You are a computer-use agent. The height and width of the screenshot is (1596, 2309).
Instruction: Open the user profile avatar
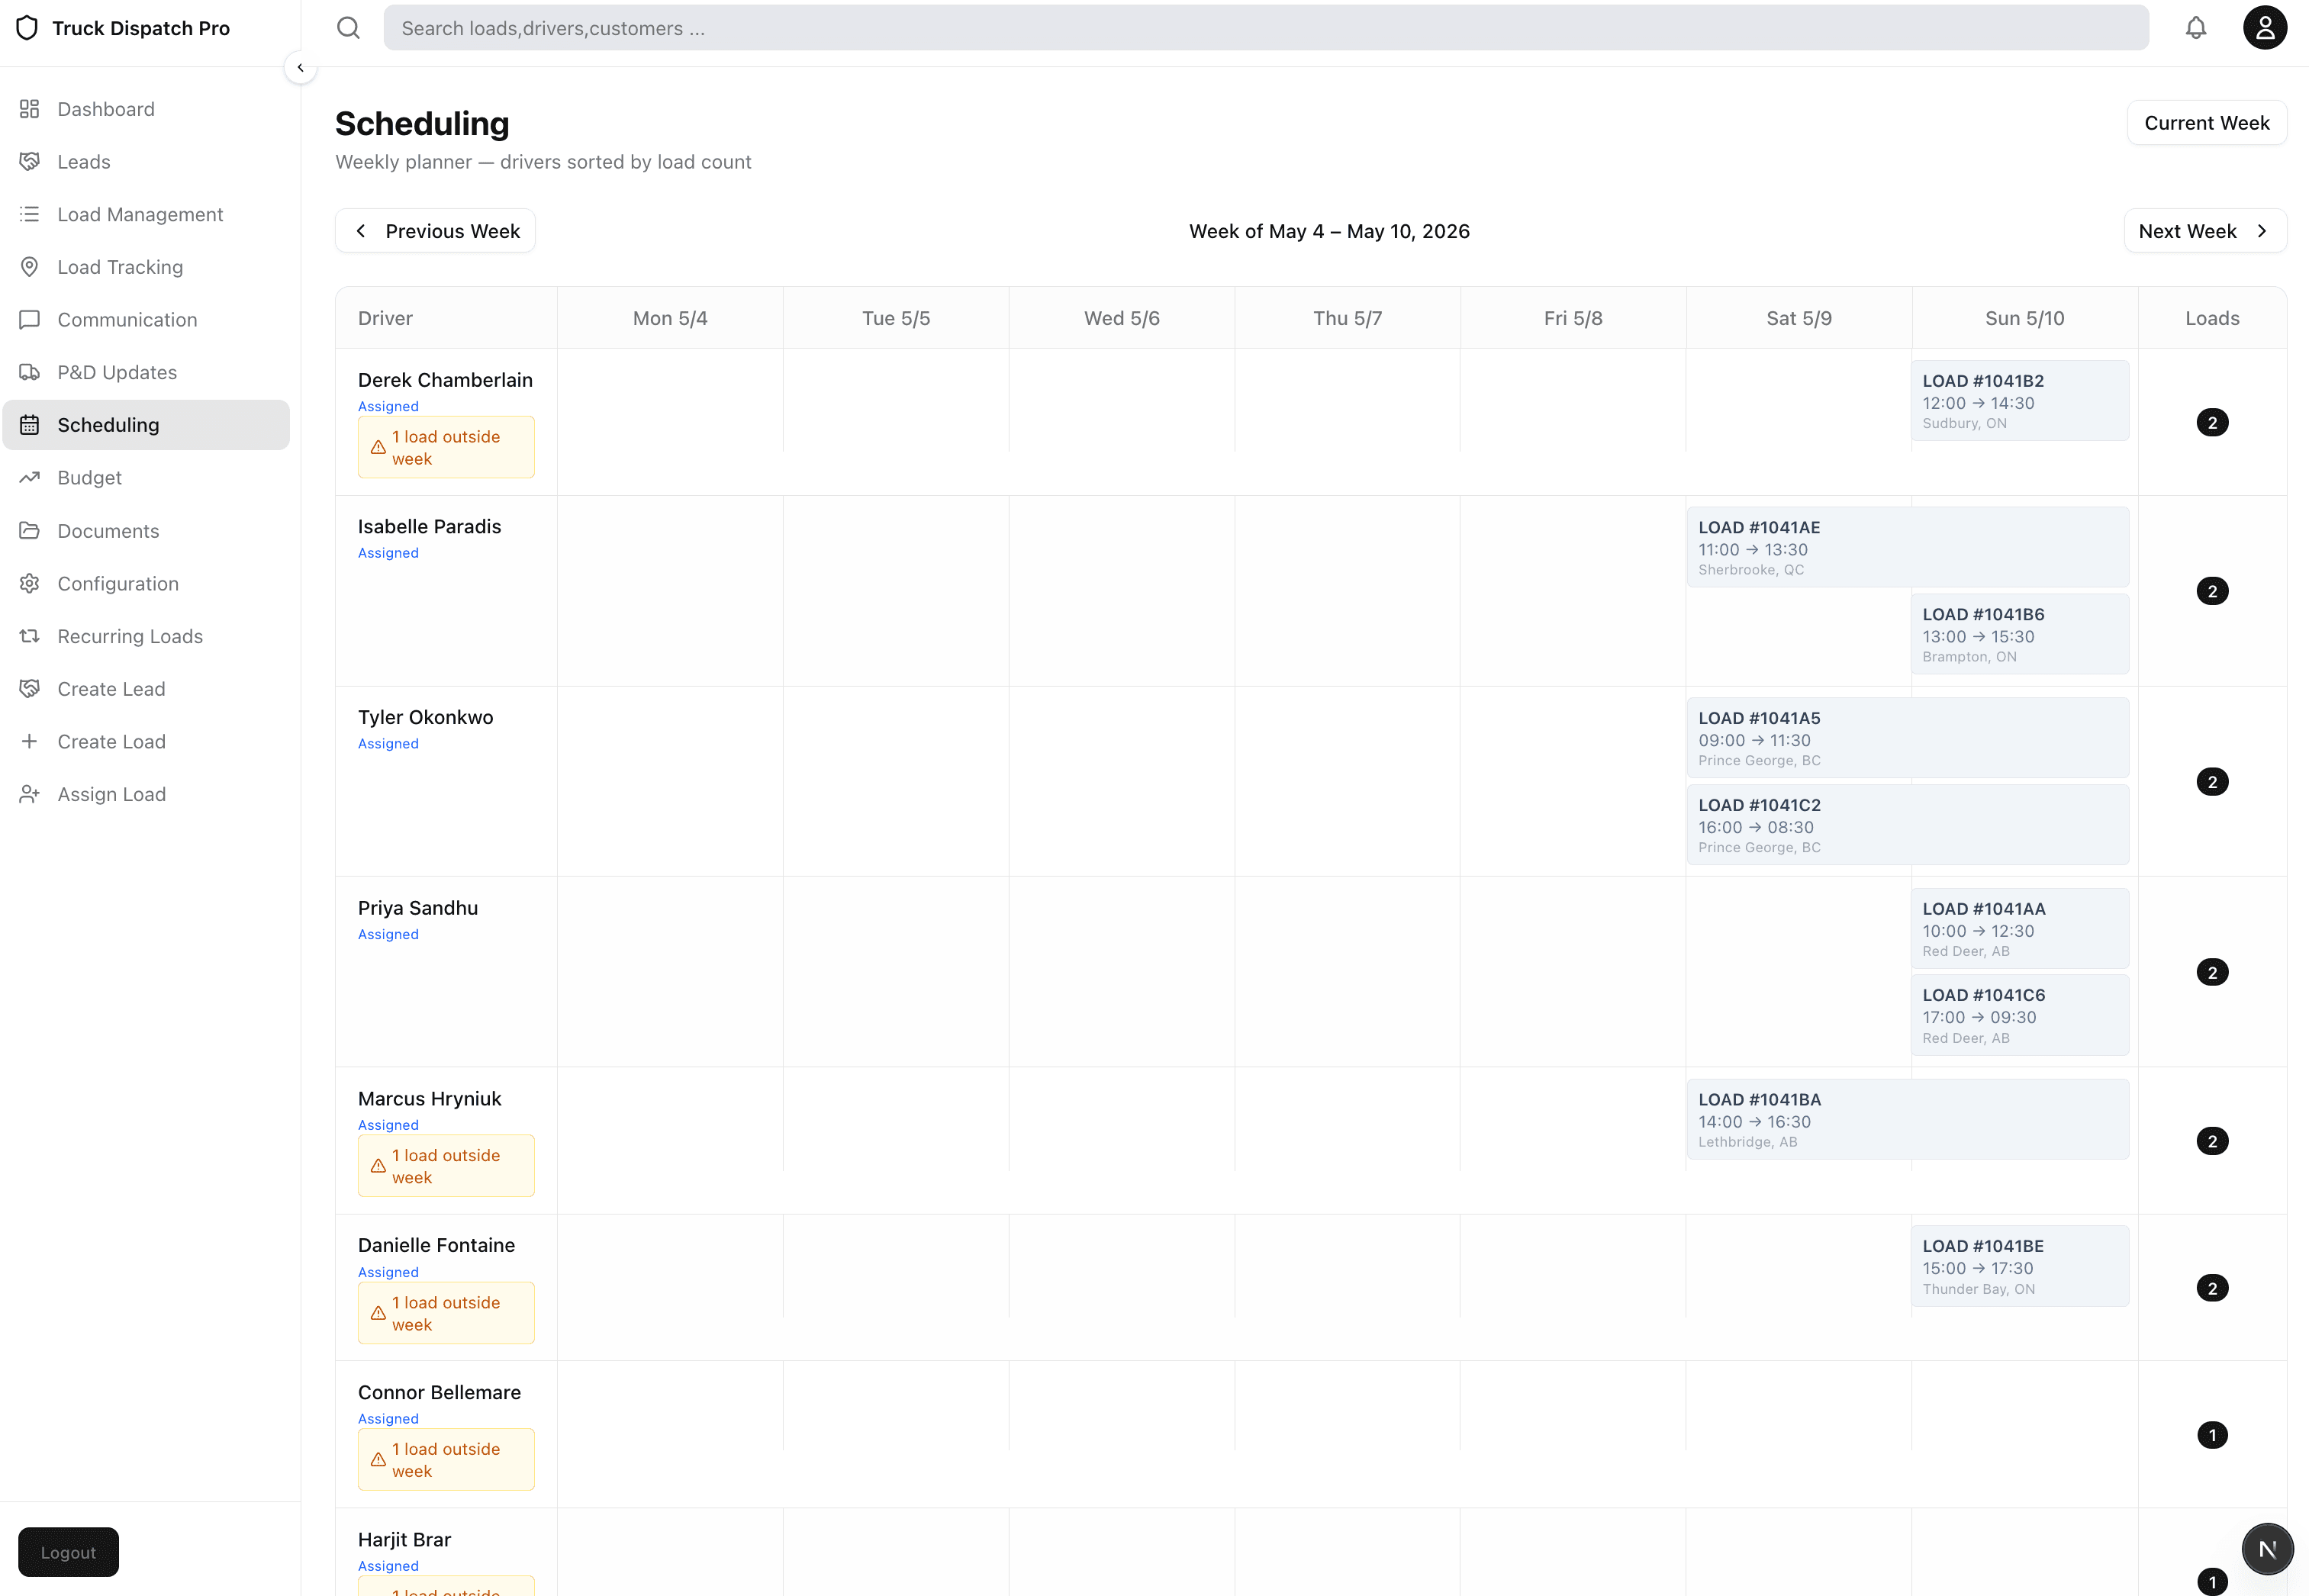point(2265,28)
